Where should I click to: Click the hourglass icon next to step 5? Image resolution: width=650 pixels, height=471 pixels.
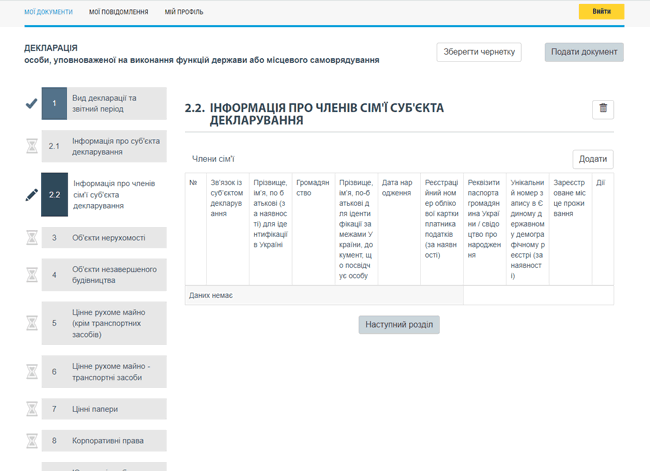31,324
